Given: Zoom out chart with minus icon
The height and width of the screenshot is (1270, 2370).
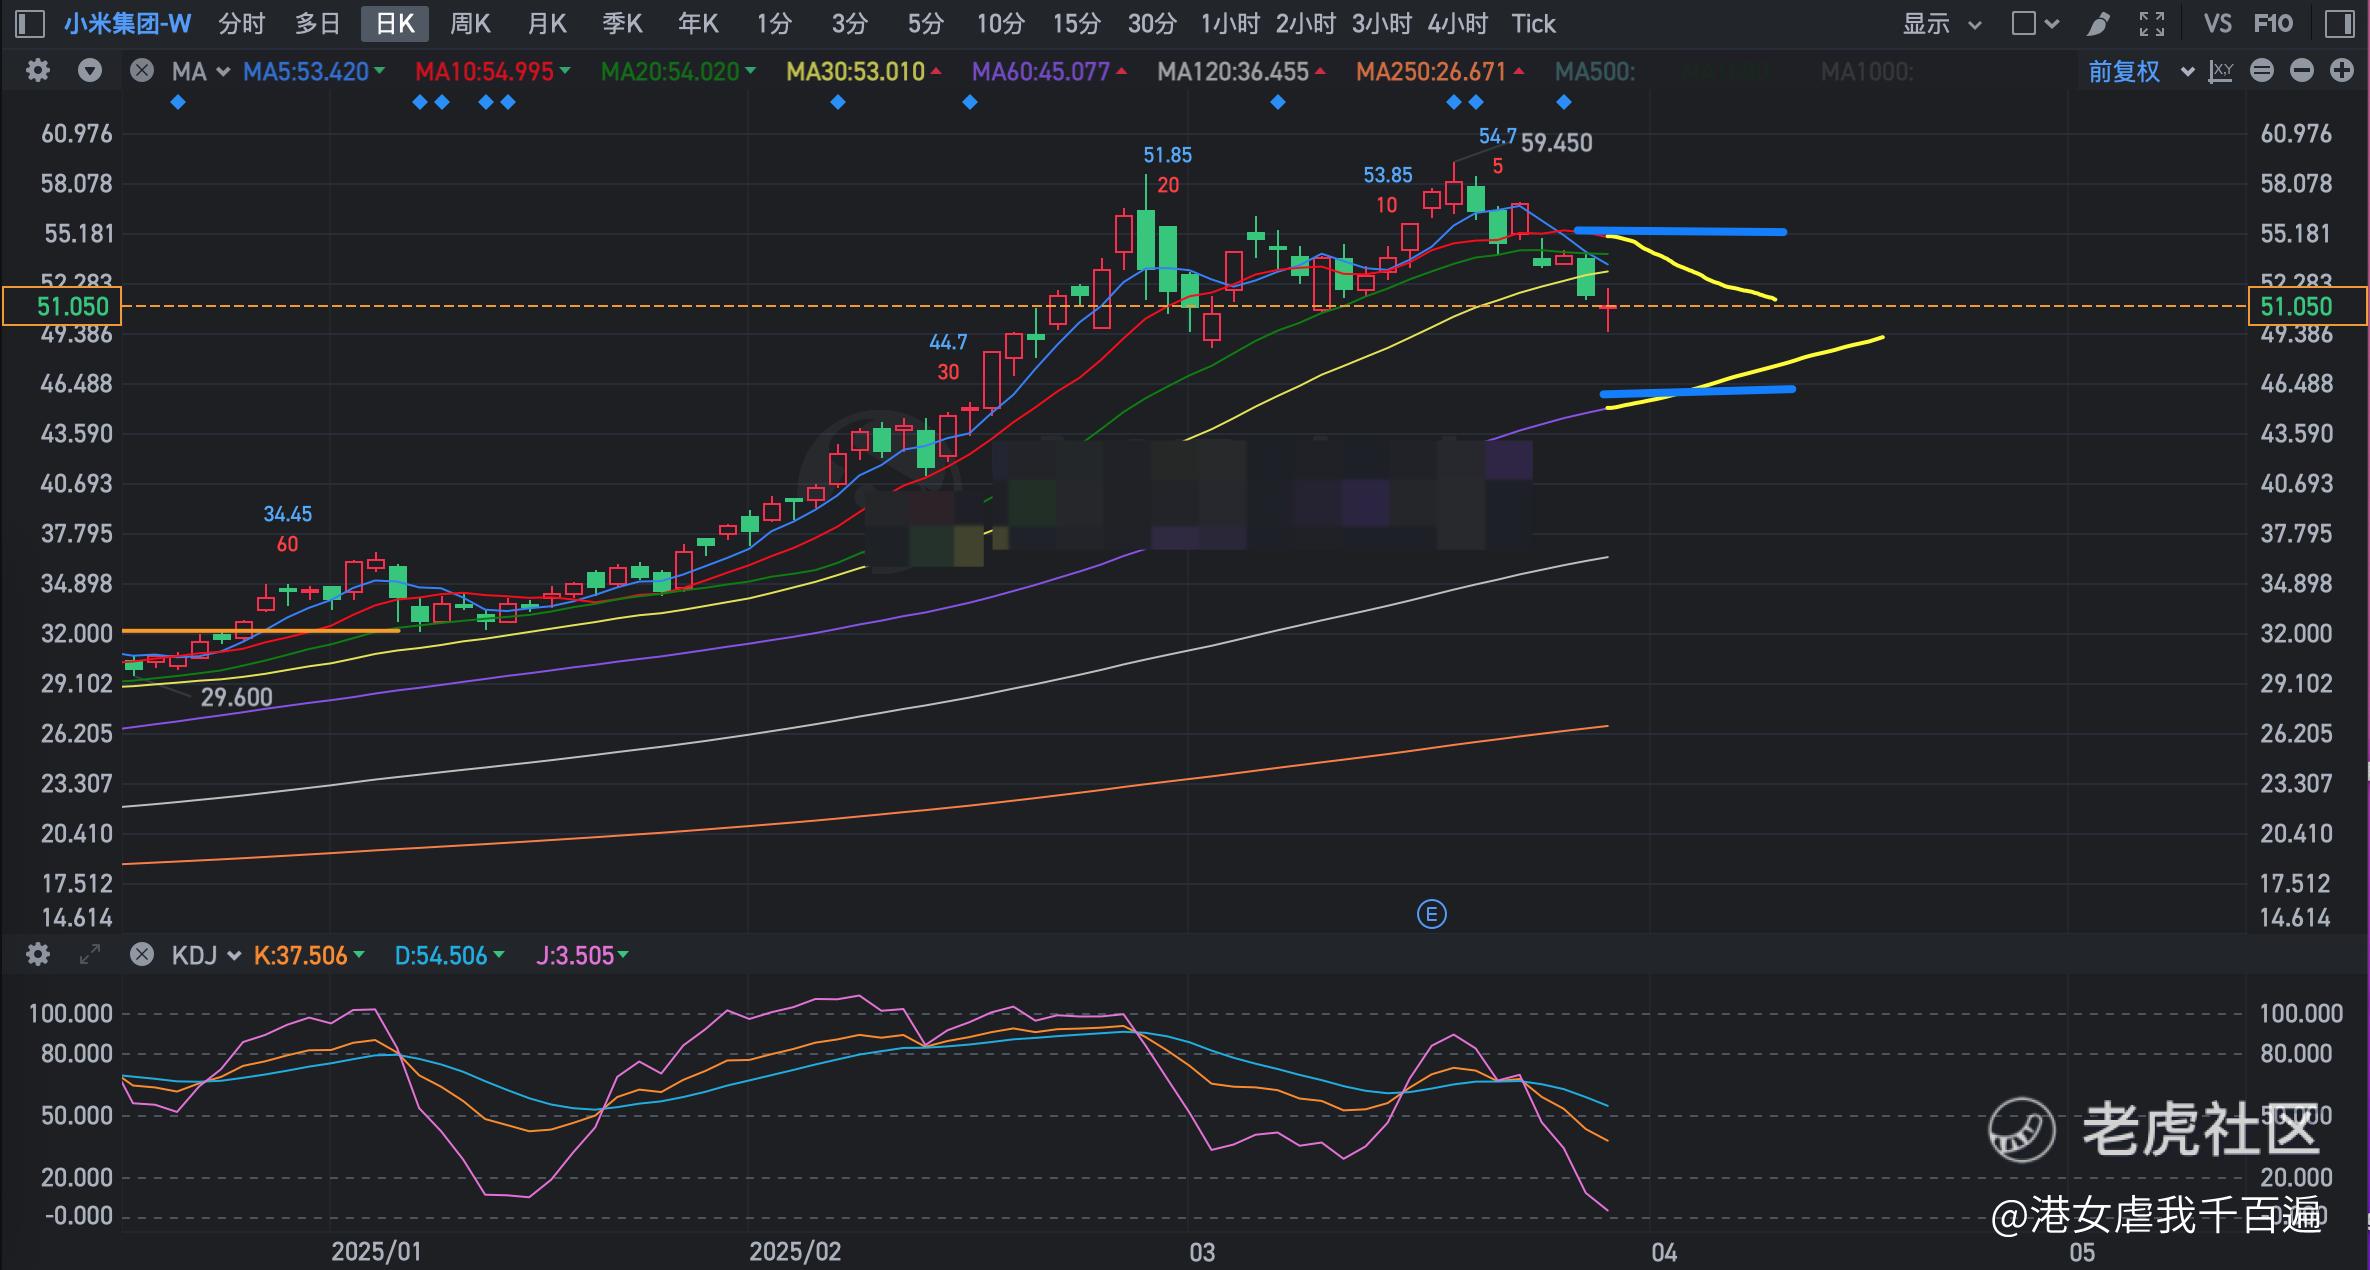Looking at the screenshot, I should [x=2302, y=71].
